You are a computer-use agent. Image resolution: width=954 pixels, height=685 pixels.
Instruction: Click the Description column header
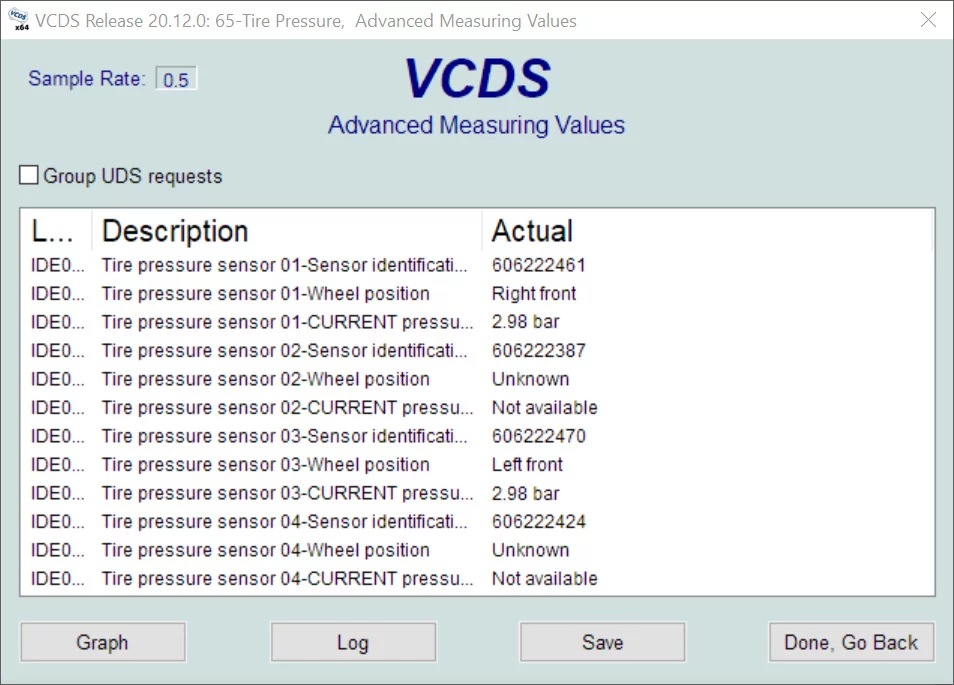click(285, 231)
